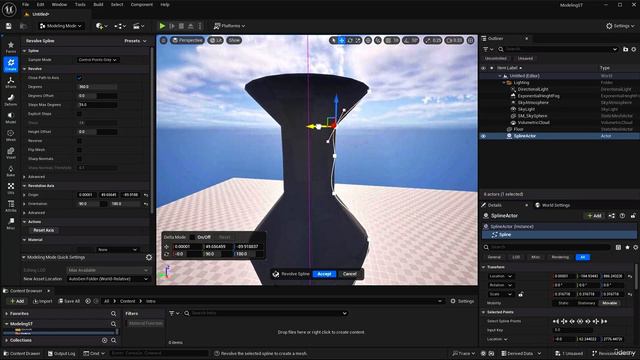Click the Details favorites star icon
The height and width of the screenshot is (360, 640).
pyautogui.click(x=627, y=247)
